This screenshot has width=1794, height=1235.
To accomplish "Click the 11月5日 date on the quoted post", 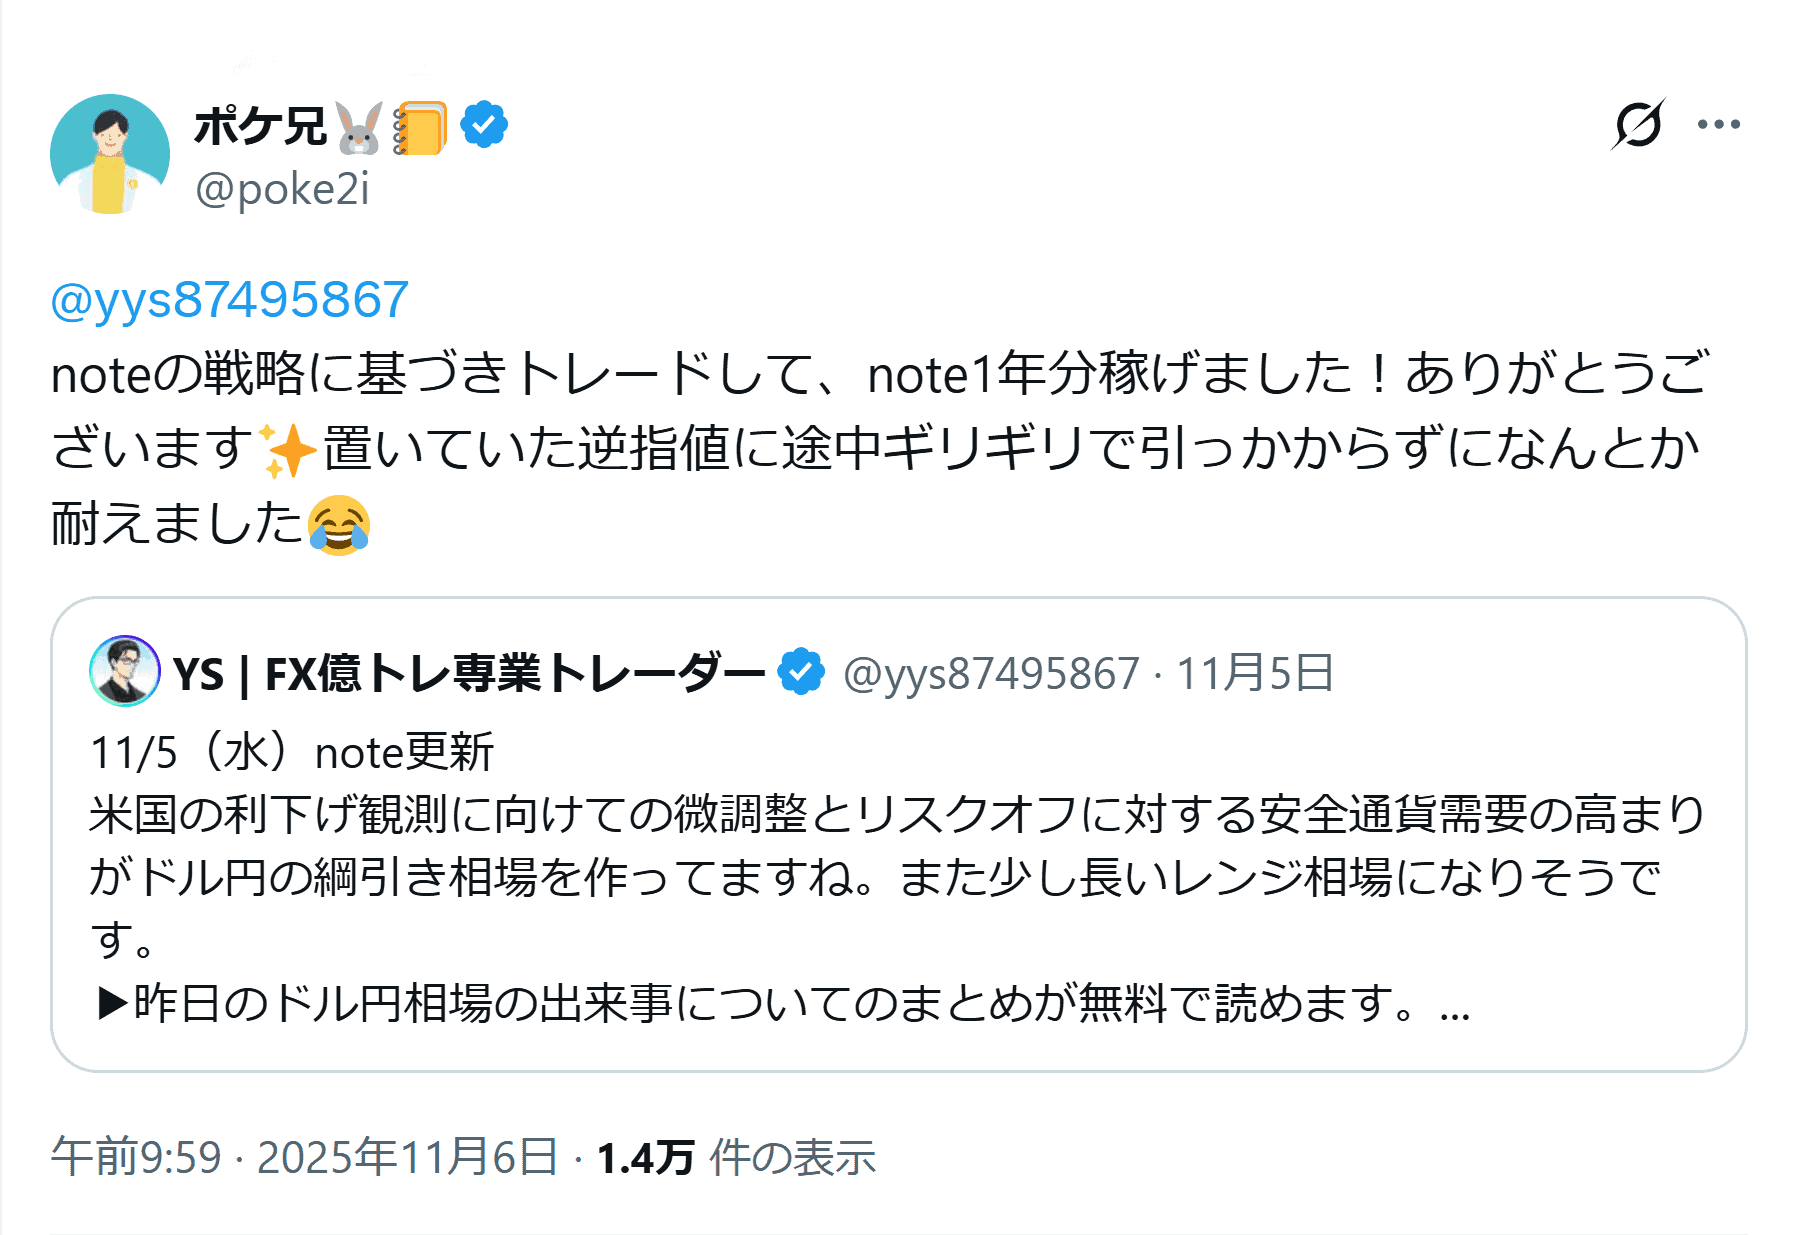I will (1254, 674).
